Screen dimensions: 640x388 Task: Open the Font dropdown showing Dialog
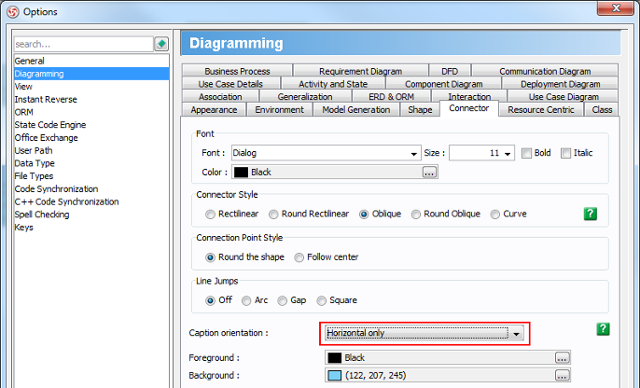pyautogui.click(x=326, y=153)
